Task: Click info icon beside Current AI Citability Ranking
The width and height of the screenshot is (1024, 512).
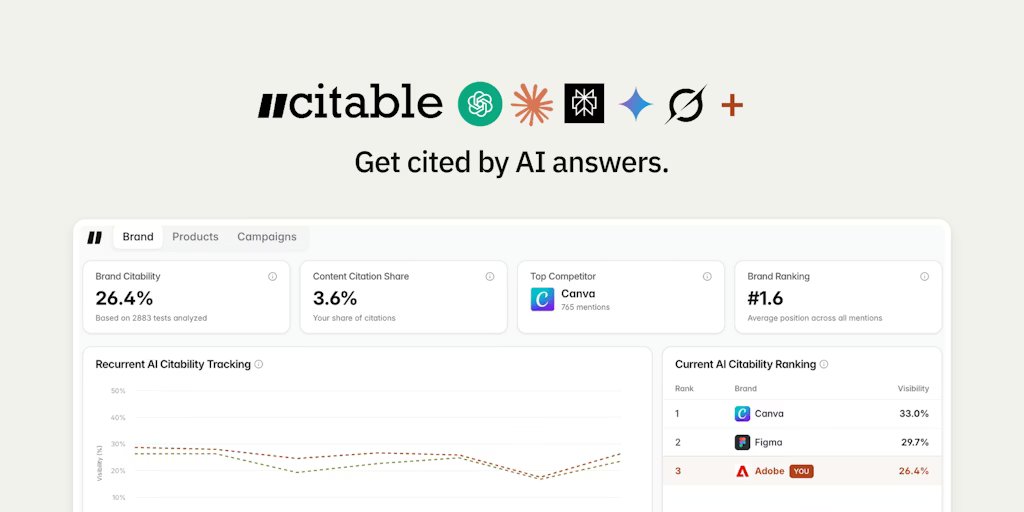Action: [x=824, y=365]
